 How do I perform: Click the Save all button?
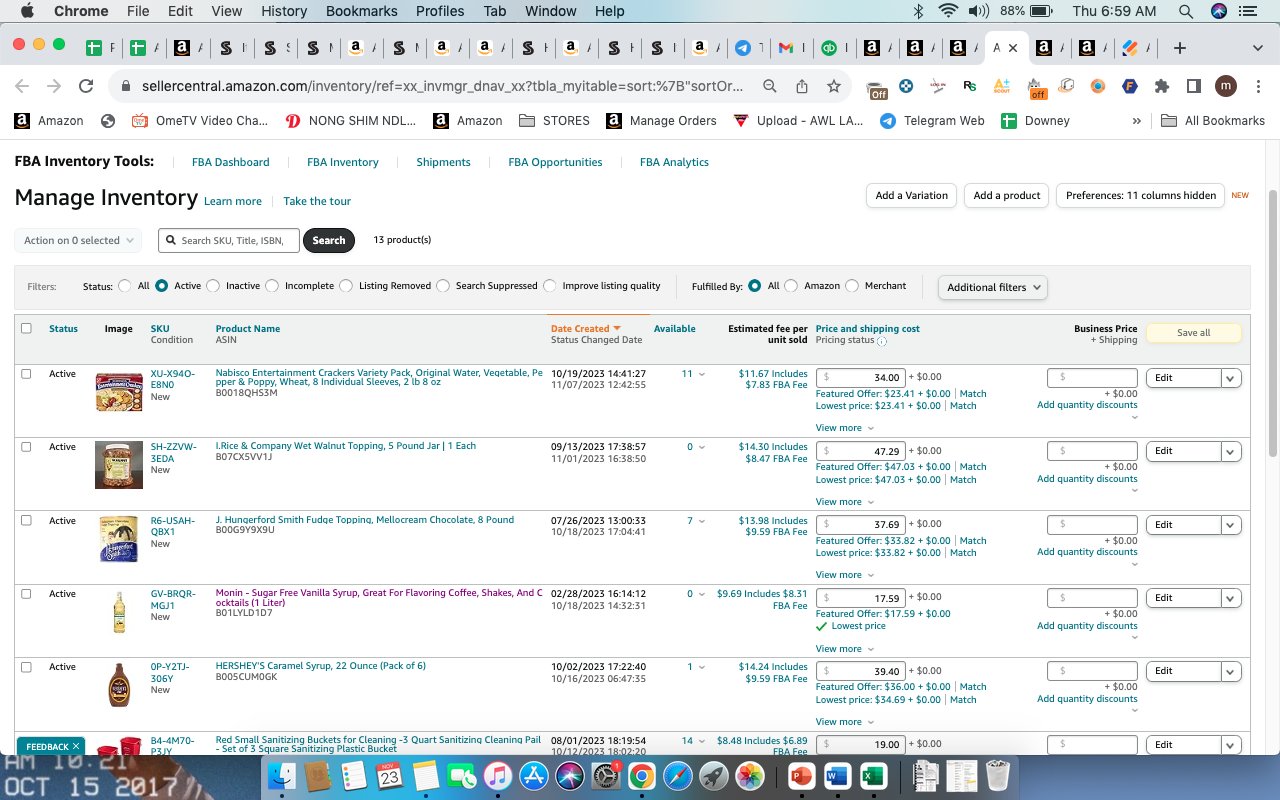coord(1193,333)
